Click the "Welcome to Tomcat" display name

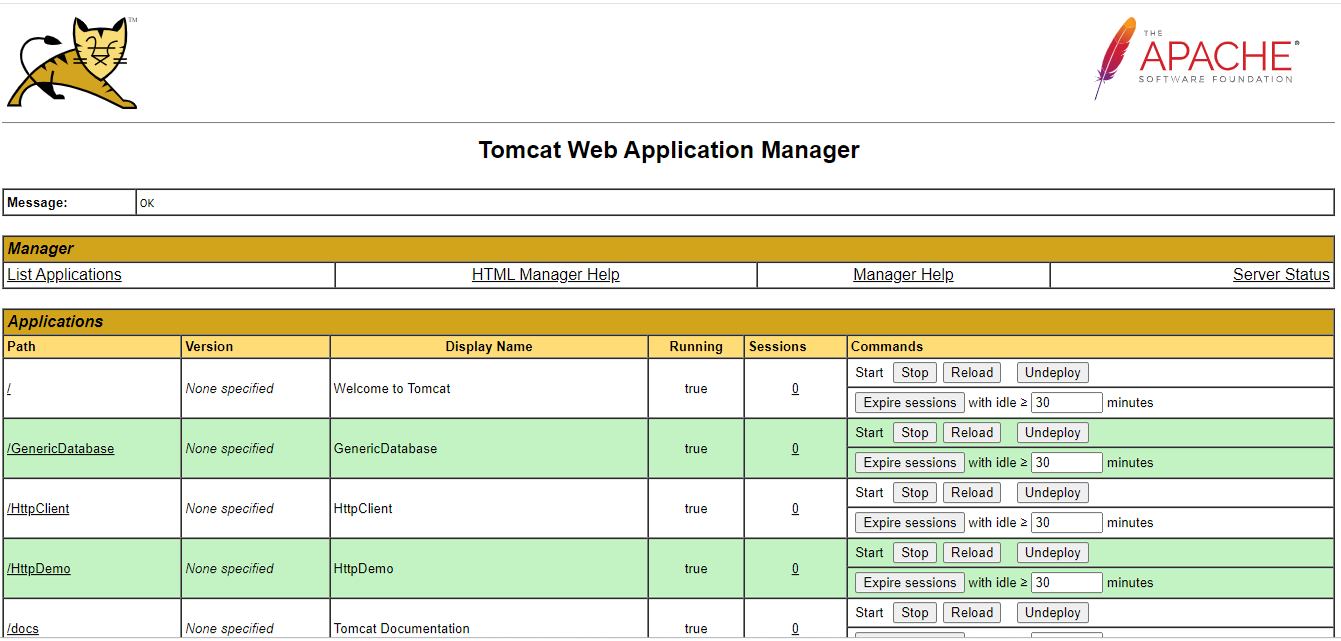click(392, 389)
